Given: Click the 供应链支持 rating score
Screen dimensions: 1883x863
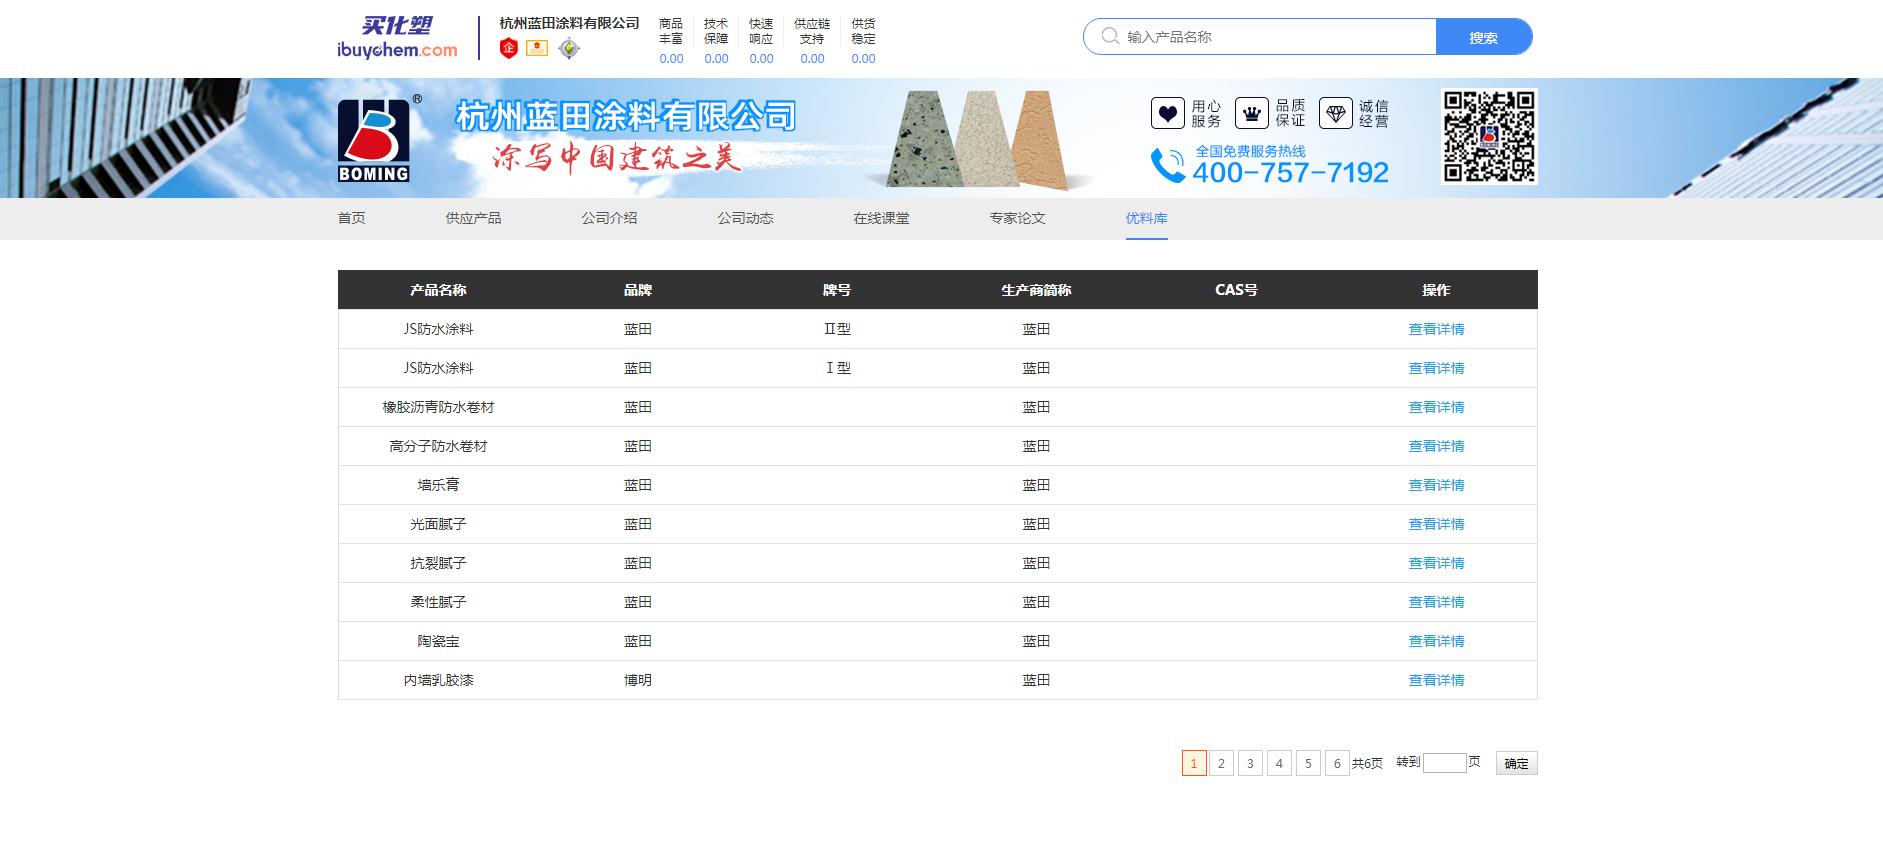Looking at the screenshot, I should click(x=812, y=59).
